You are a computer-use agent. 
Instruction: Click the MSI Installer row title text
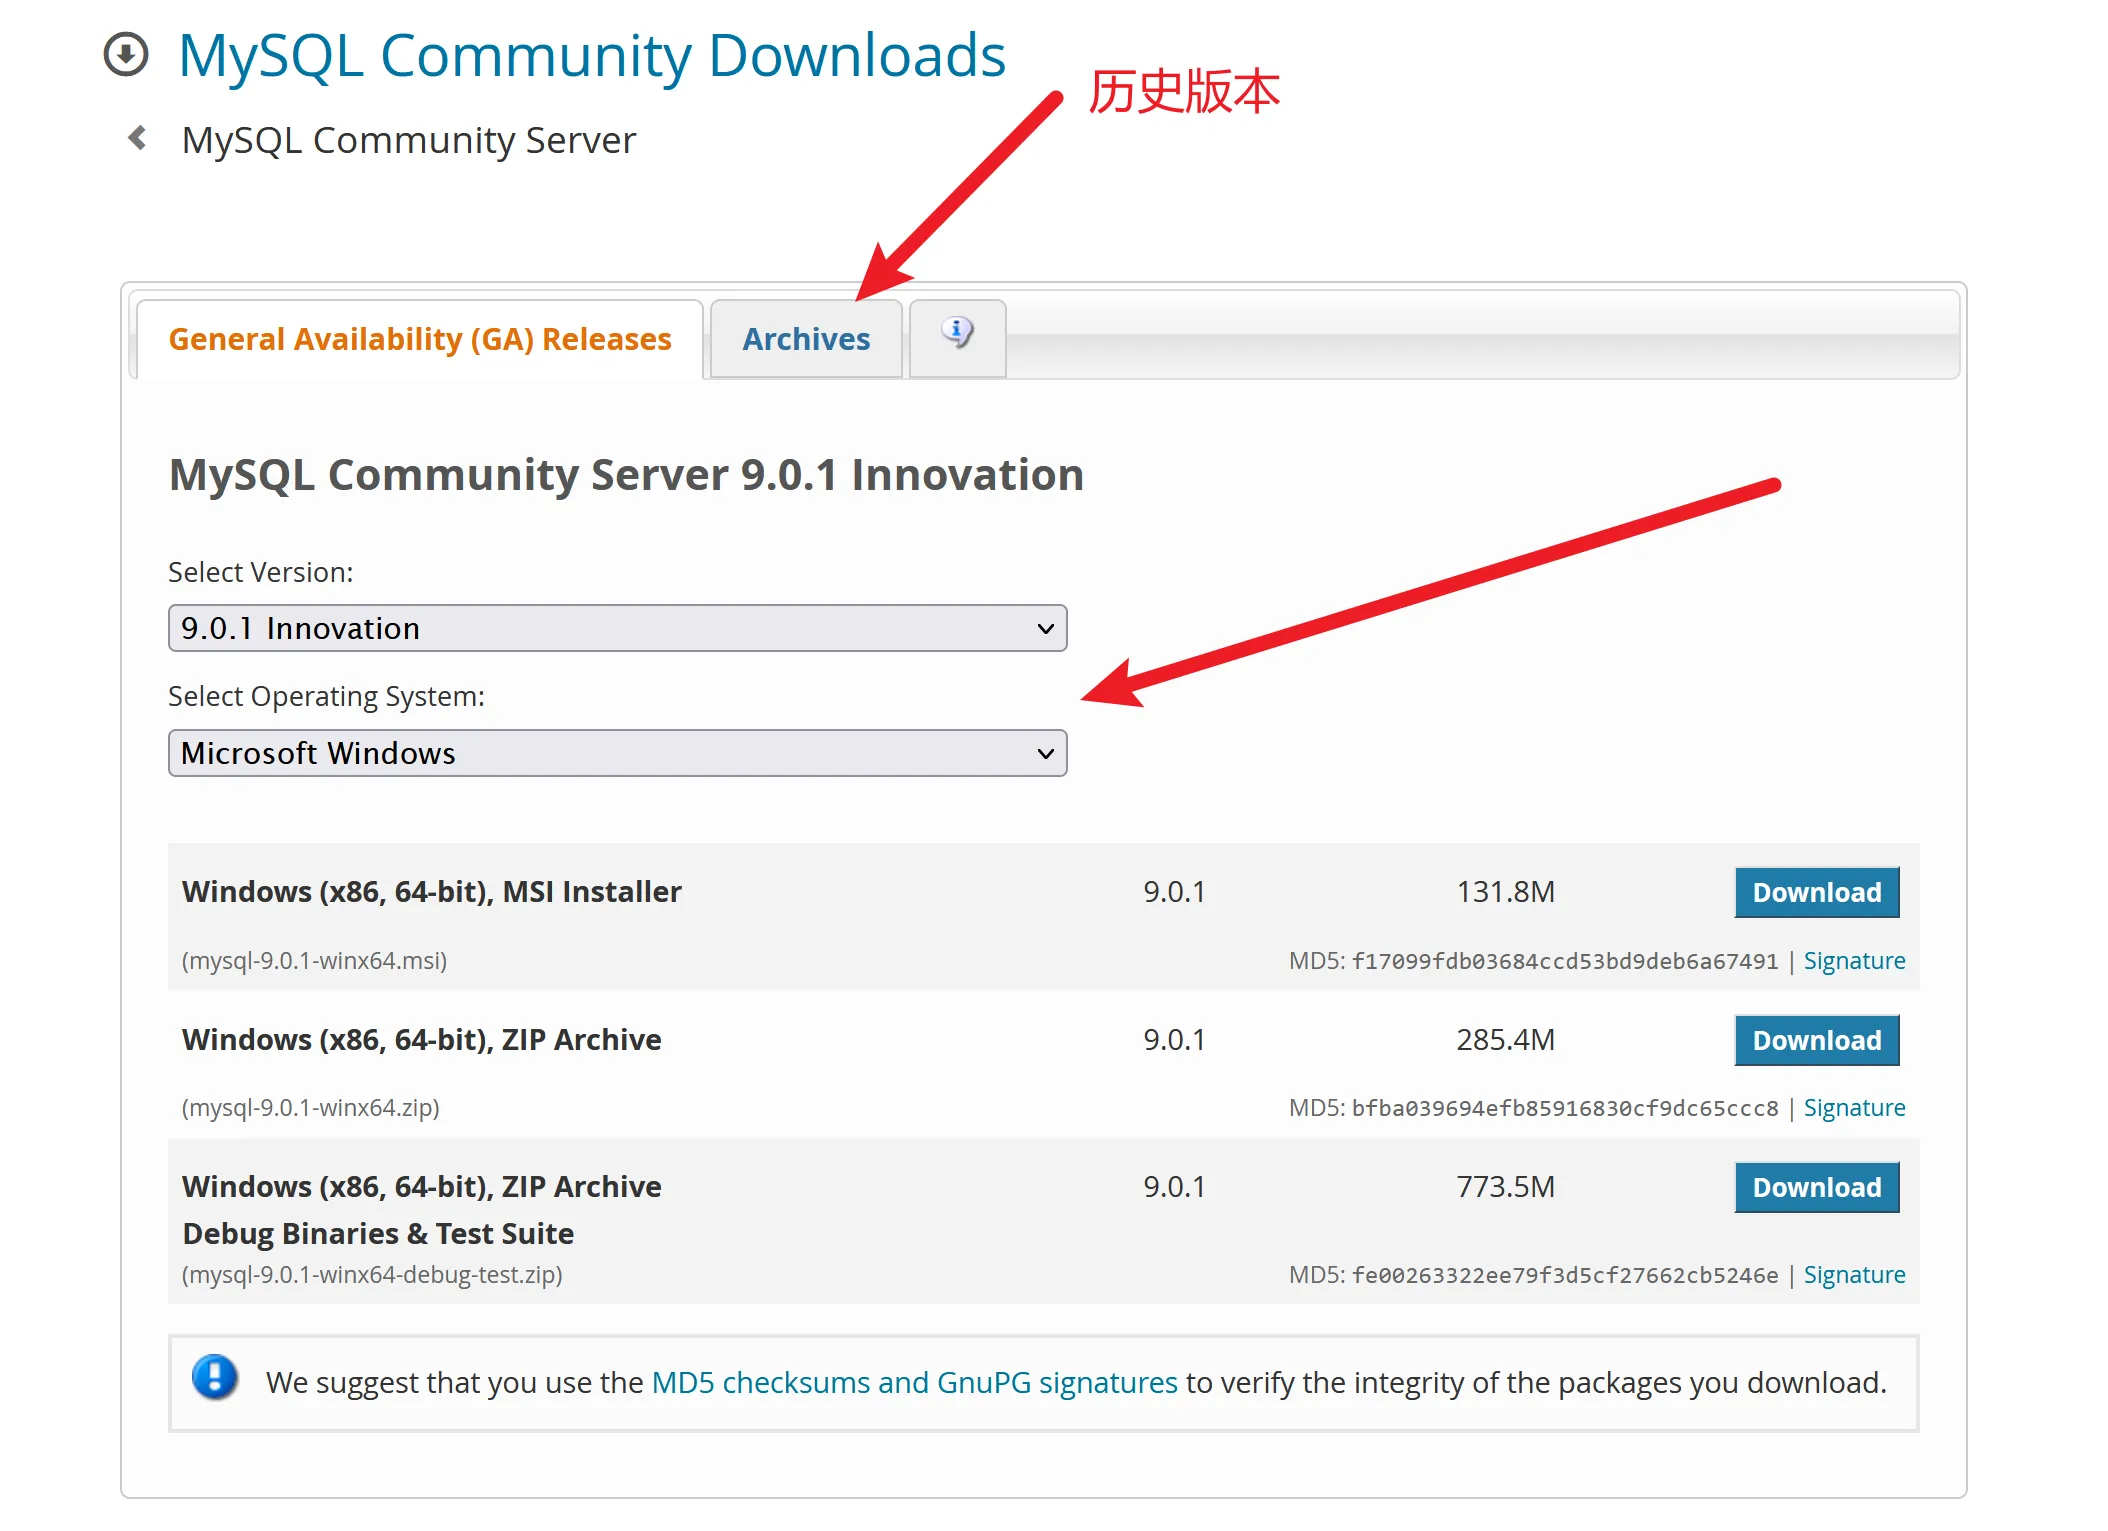[x=431, y=891]
